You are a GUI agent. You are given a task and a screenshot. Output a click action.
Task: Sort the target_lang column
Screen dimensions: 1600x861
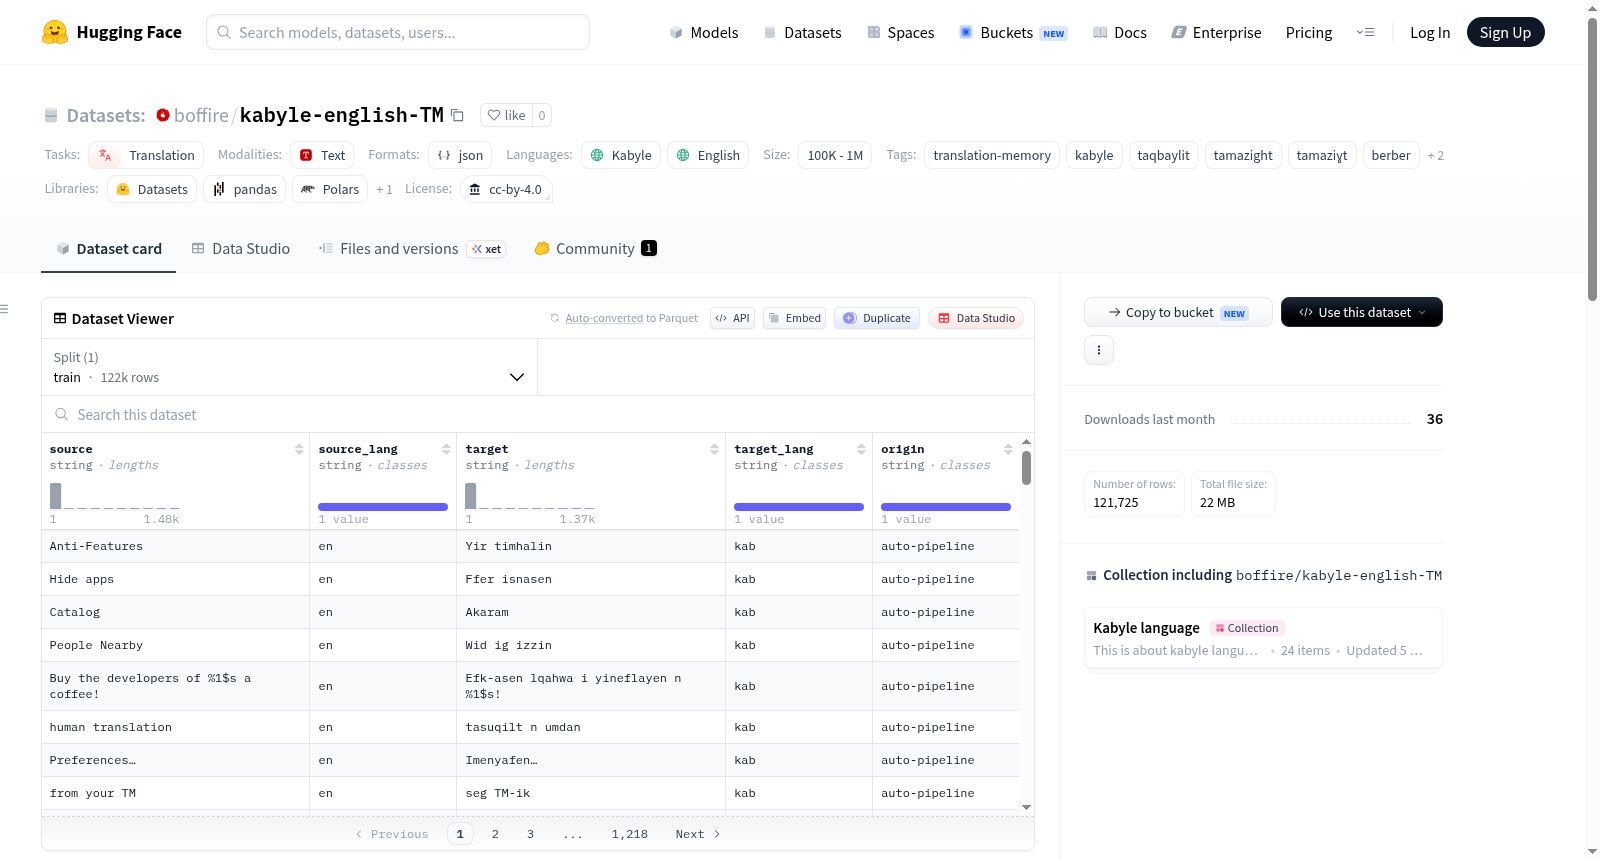pos(861,449)
